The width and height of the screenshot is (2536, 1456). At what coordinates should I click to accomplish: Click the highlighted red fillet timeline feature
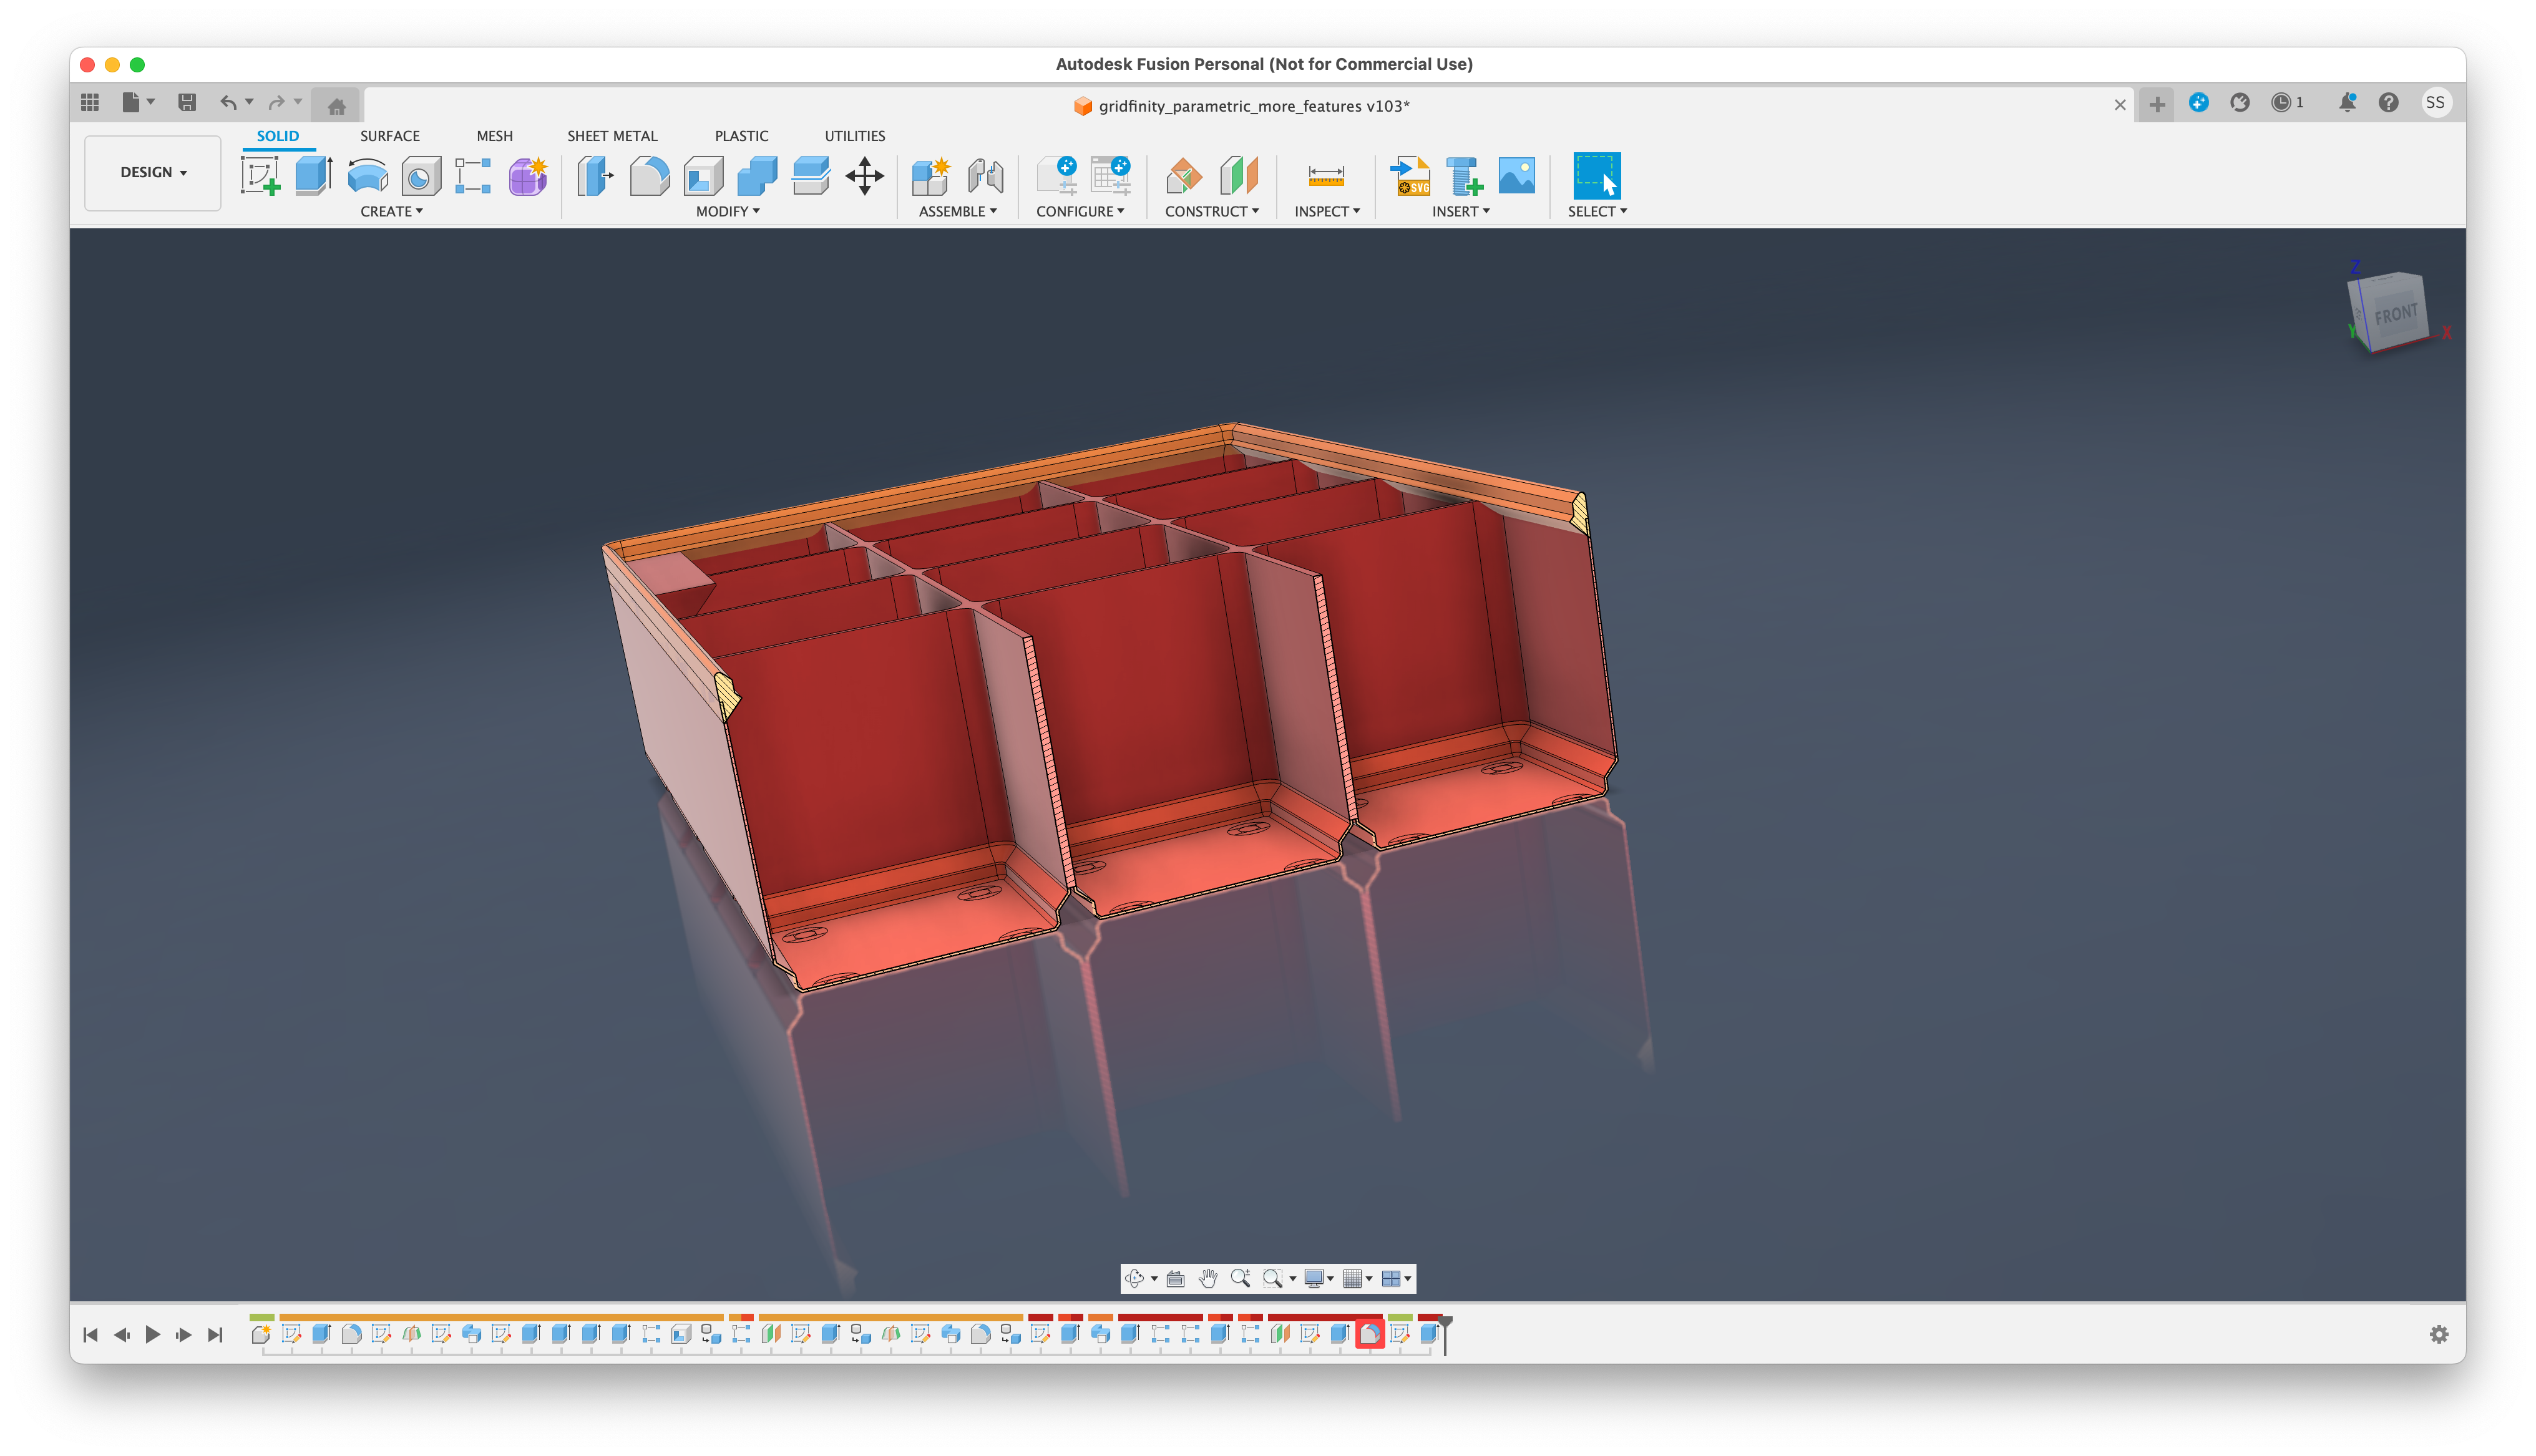point(1369,1333)
